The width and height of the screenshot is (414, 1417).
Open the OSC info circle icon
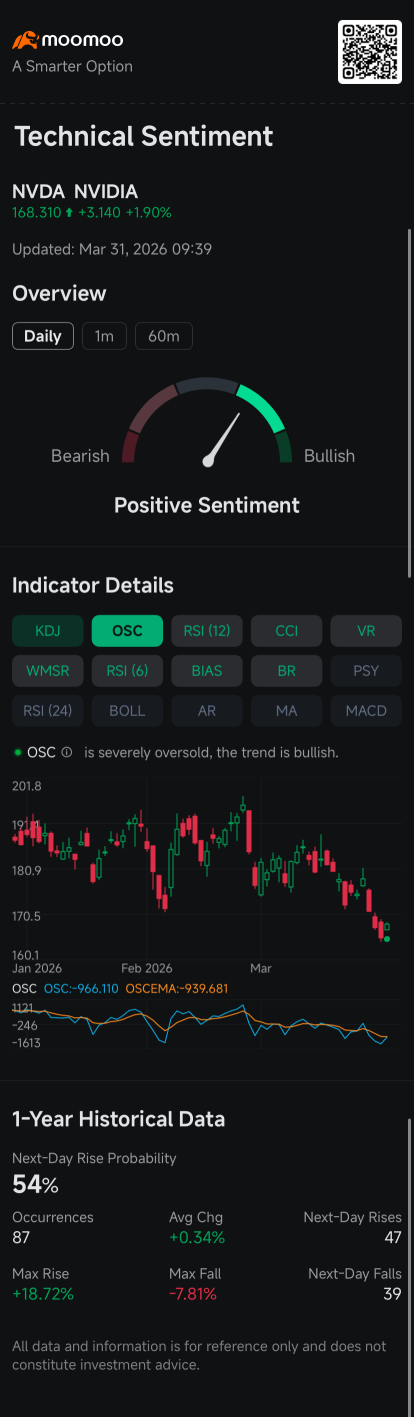coord(66,752)
